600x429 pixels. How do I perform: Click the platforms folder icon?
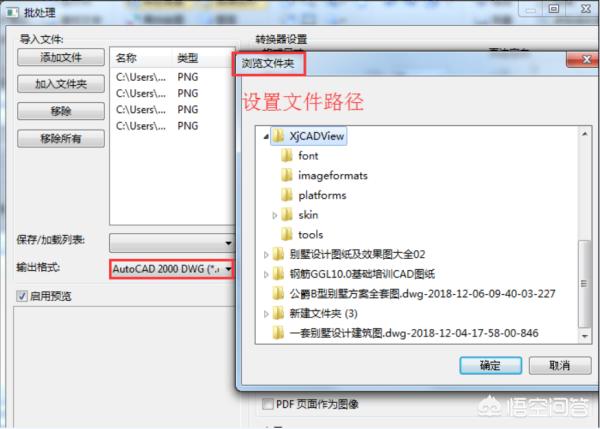point(287,195)
